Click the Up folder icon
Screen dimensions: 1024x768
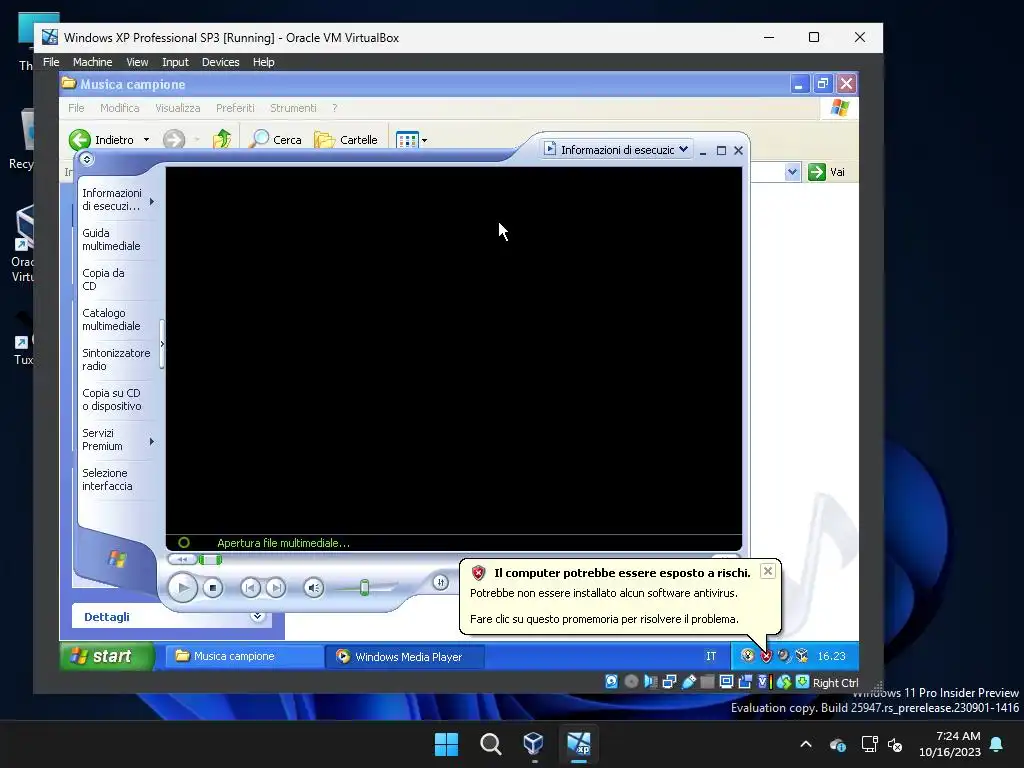(222, 139)
